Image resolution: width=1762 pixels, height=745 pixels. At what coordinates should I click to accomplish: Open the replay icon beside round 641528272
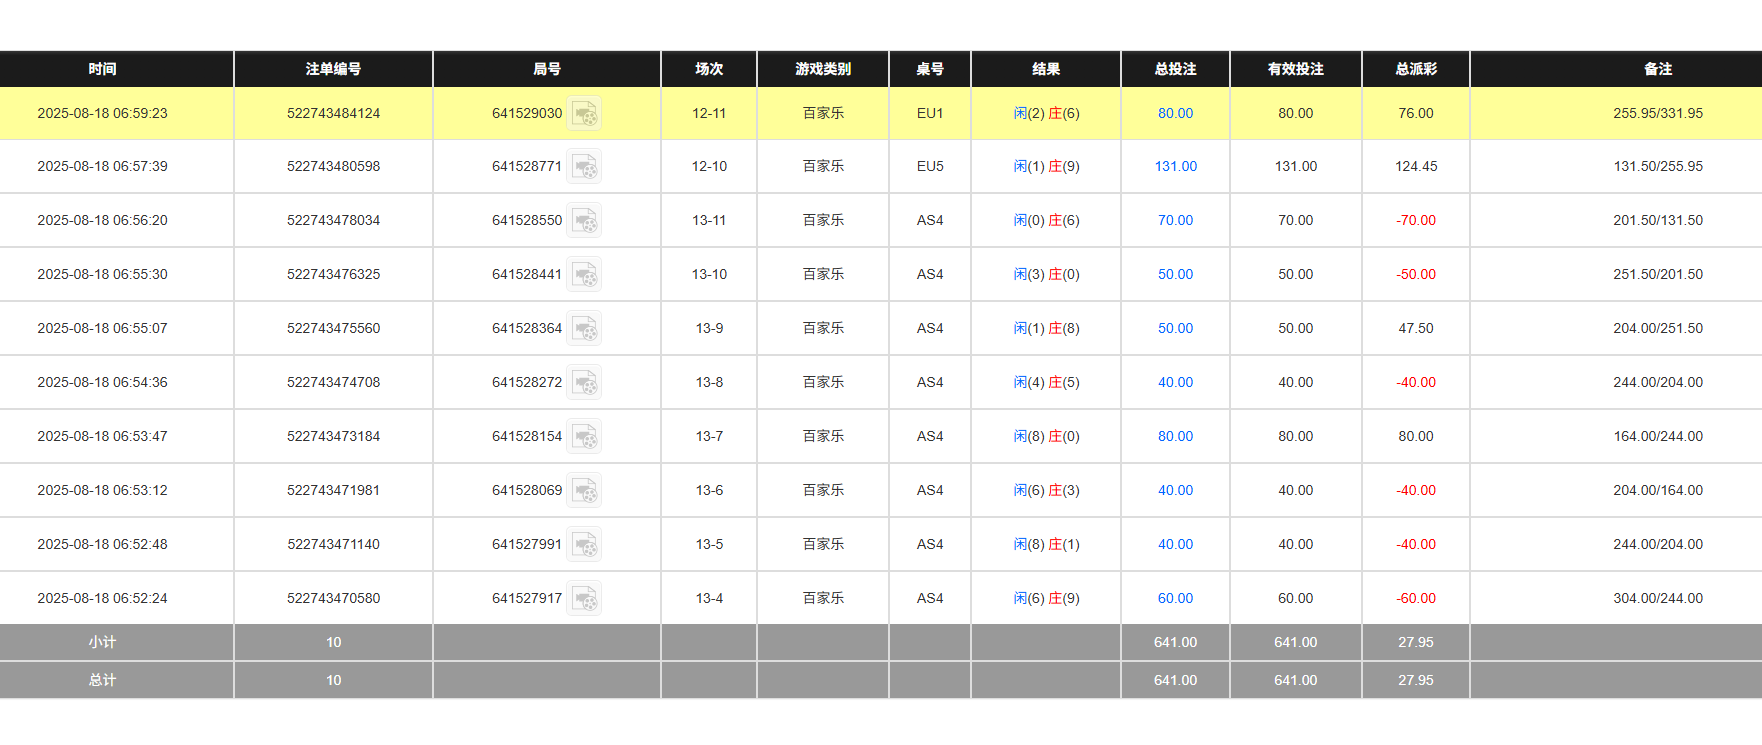coord(585,383)
